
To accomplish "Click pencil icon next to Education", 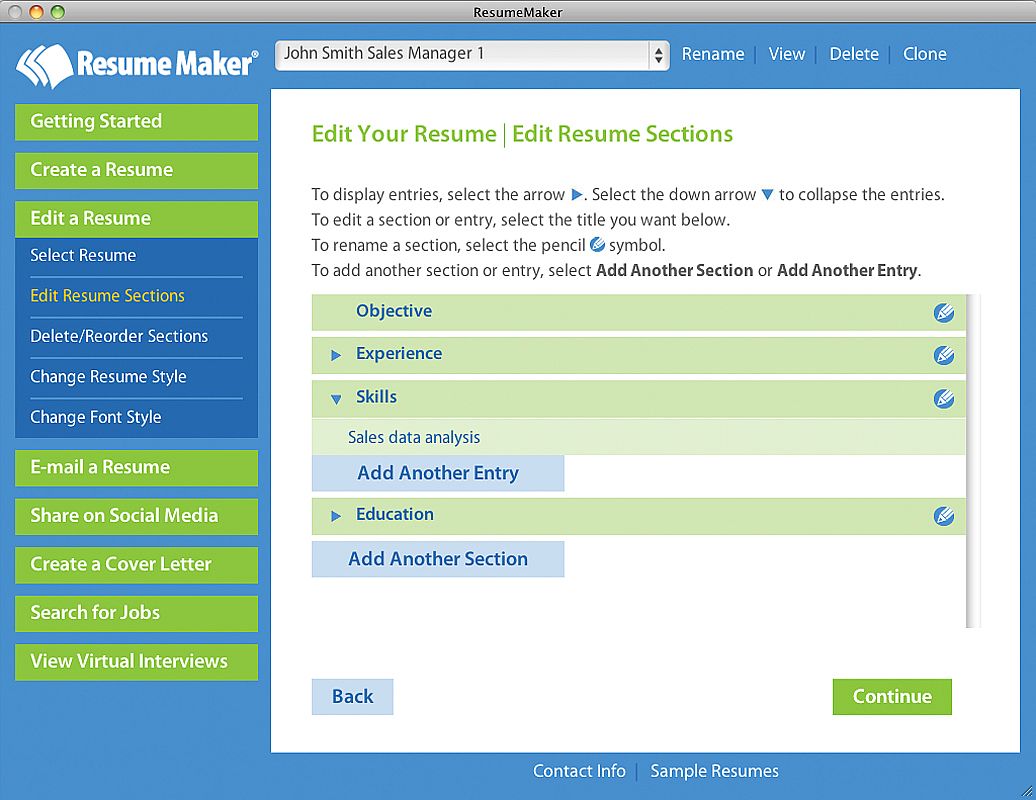I will pos(944,516).
